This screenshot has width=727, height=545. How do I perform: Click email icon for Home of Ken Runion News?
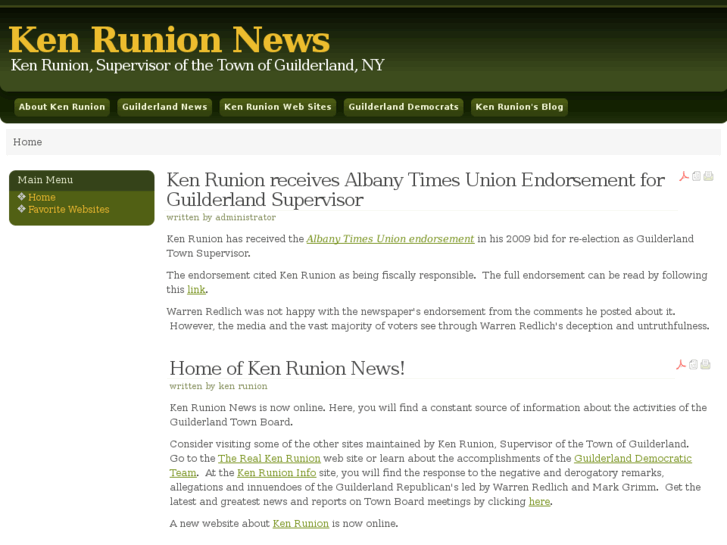[x=693, y=365]
